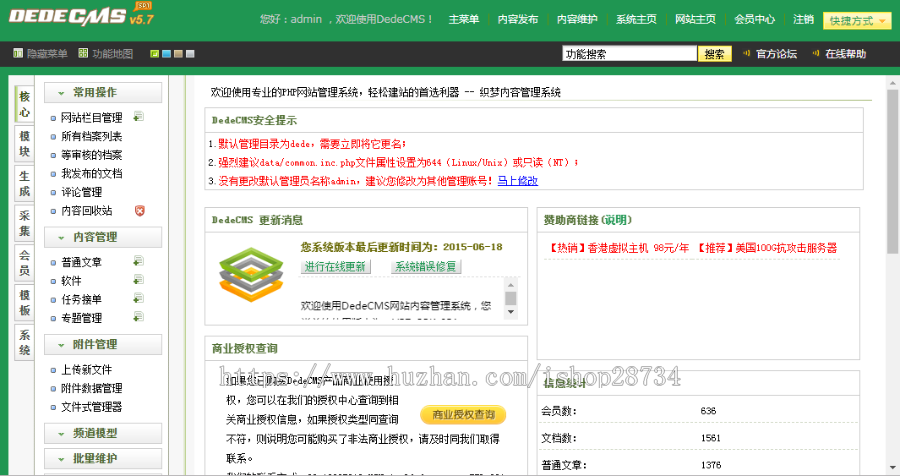Image resolution: width=900 pixels, height=476 pixels.
Task: Click the 马上修改 link
Action: point(517,181)
